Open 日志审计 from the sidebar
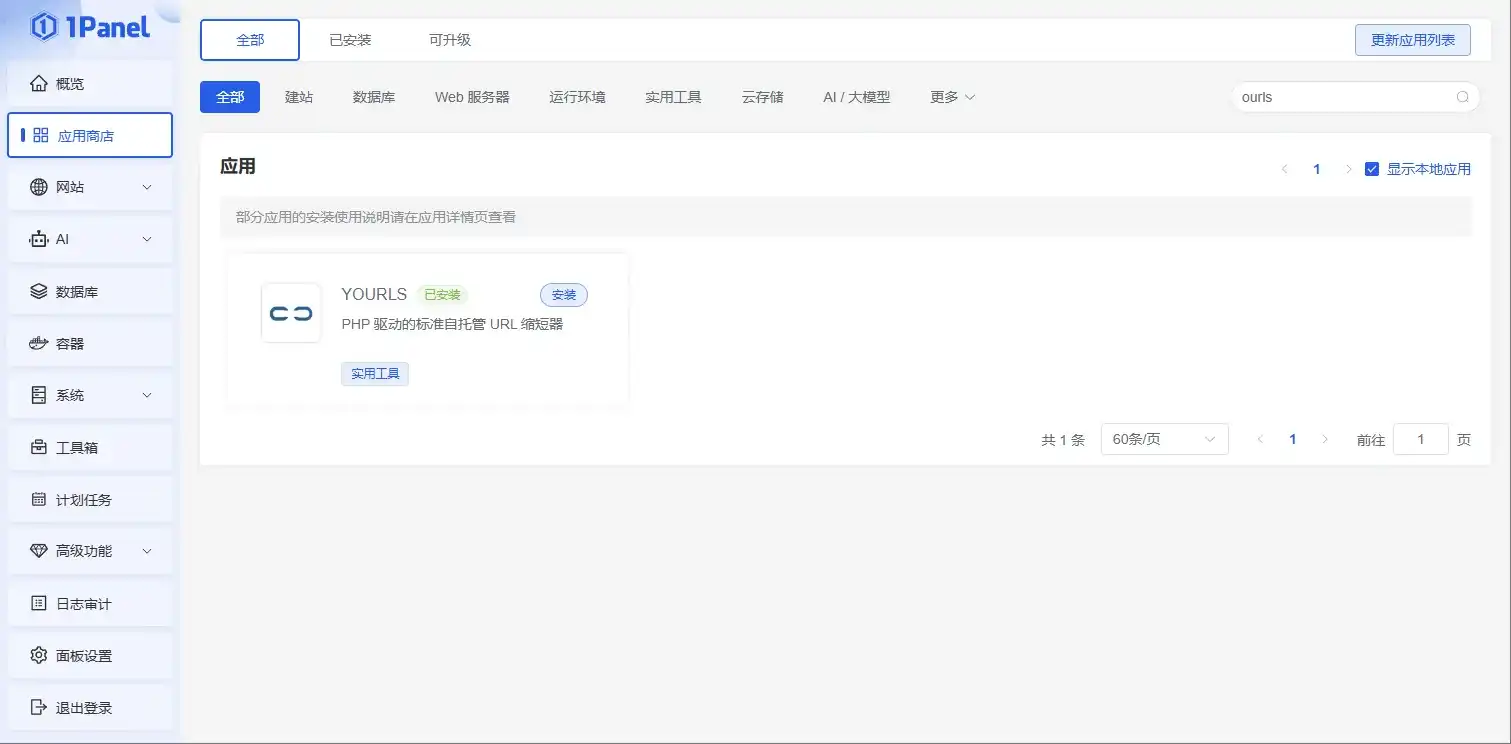Screen dimensions: 1511x744 90,603
